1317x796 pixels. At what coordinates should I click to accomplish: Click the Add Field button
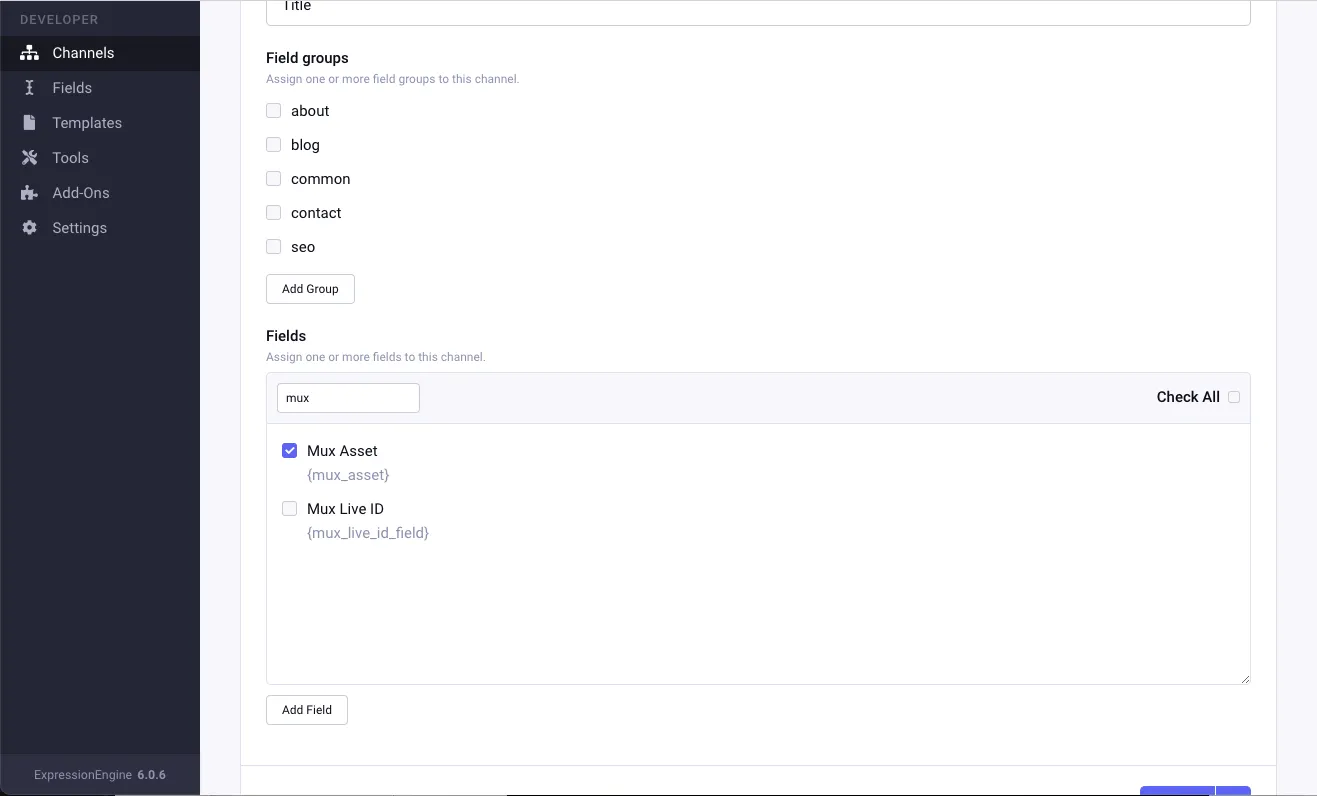pos(307,710)
